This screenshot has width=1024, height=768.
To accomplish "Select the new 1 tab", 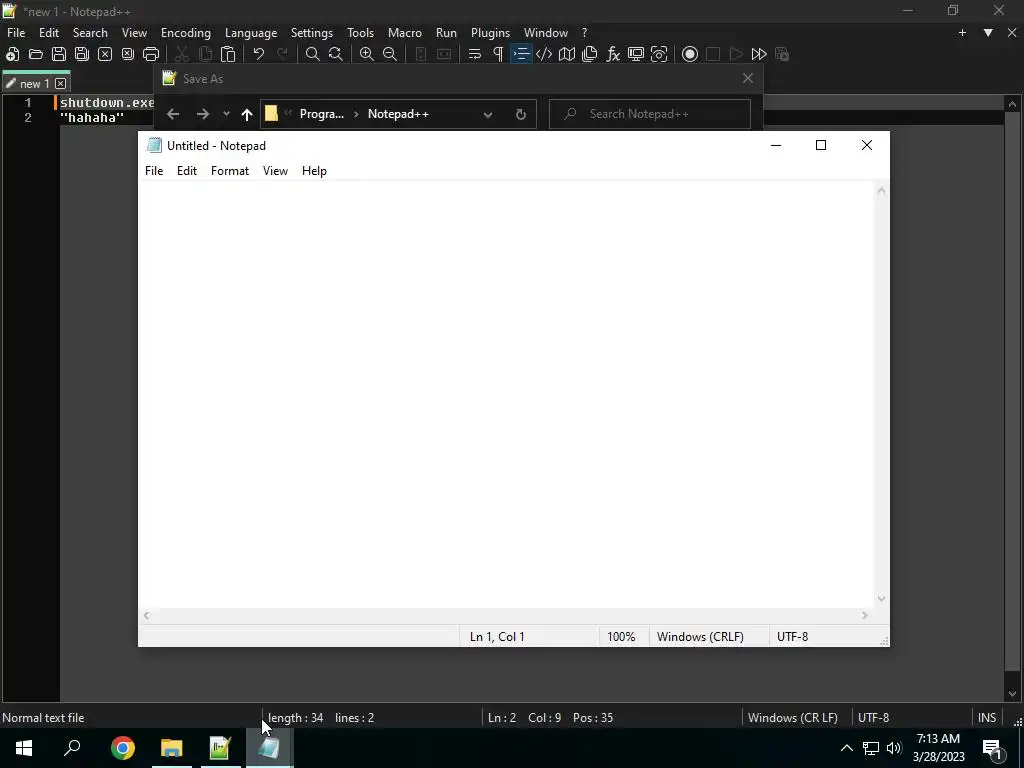I will 35,84.
